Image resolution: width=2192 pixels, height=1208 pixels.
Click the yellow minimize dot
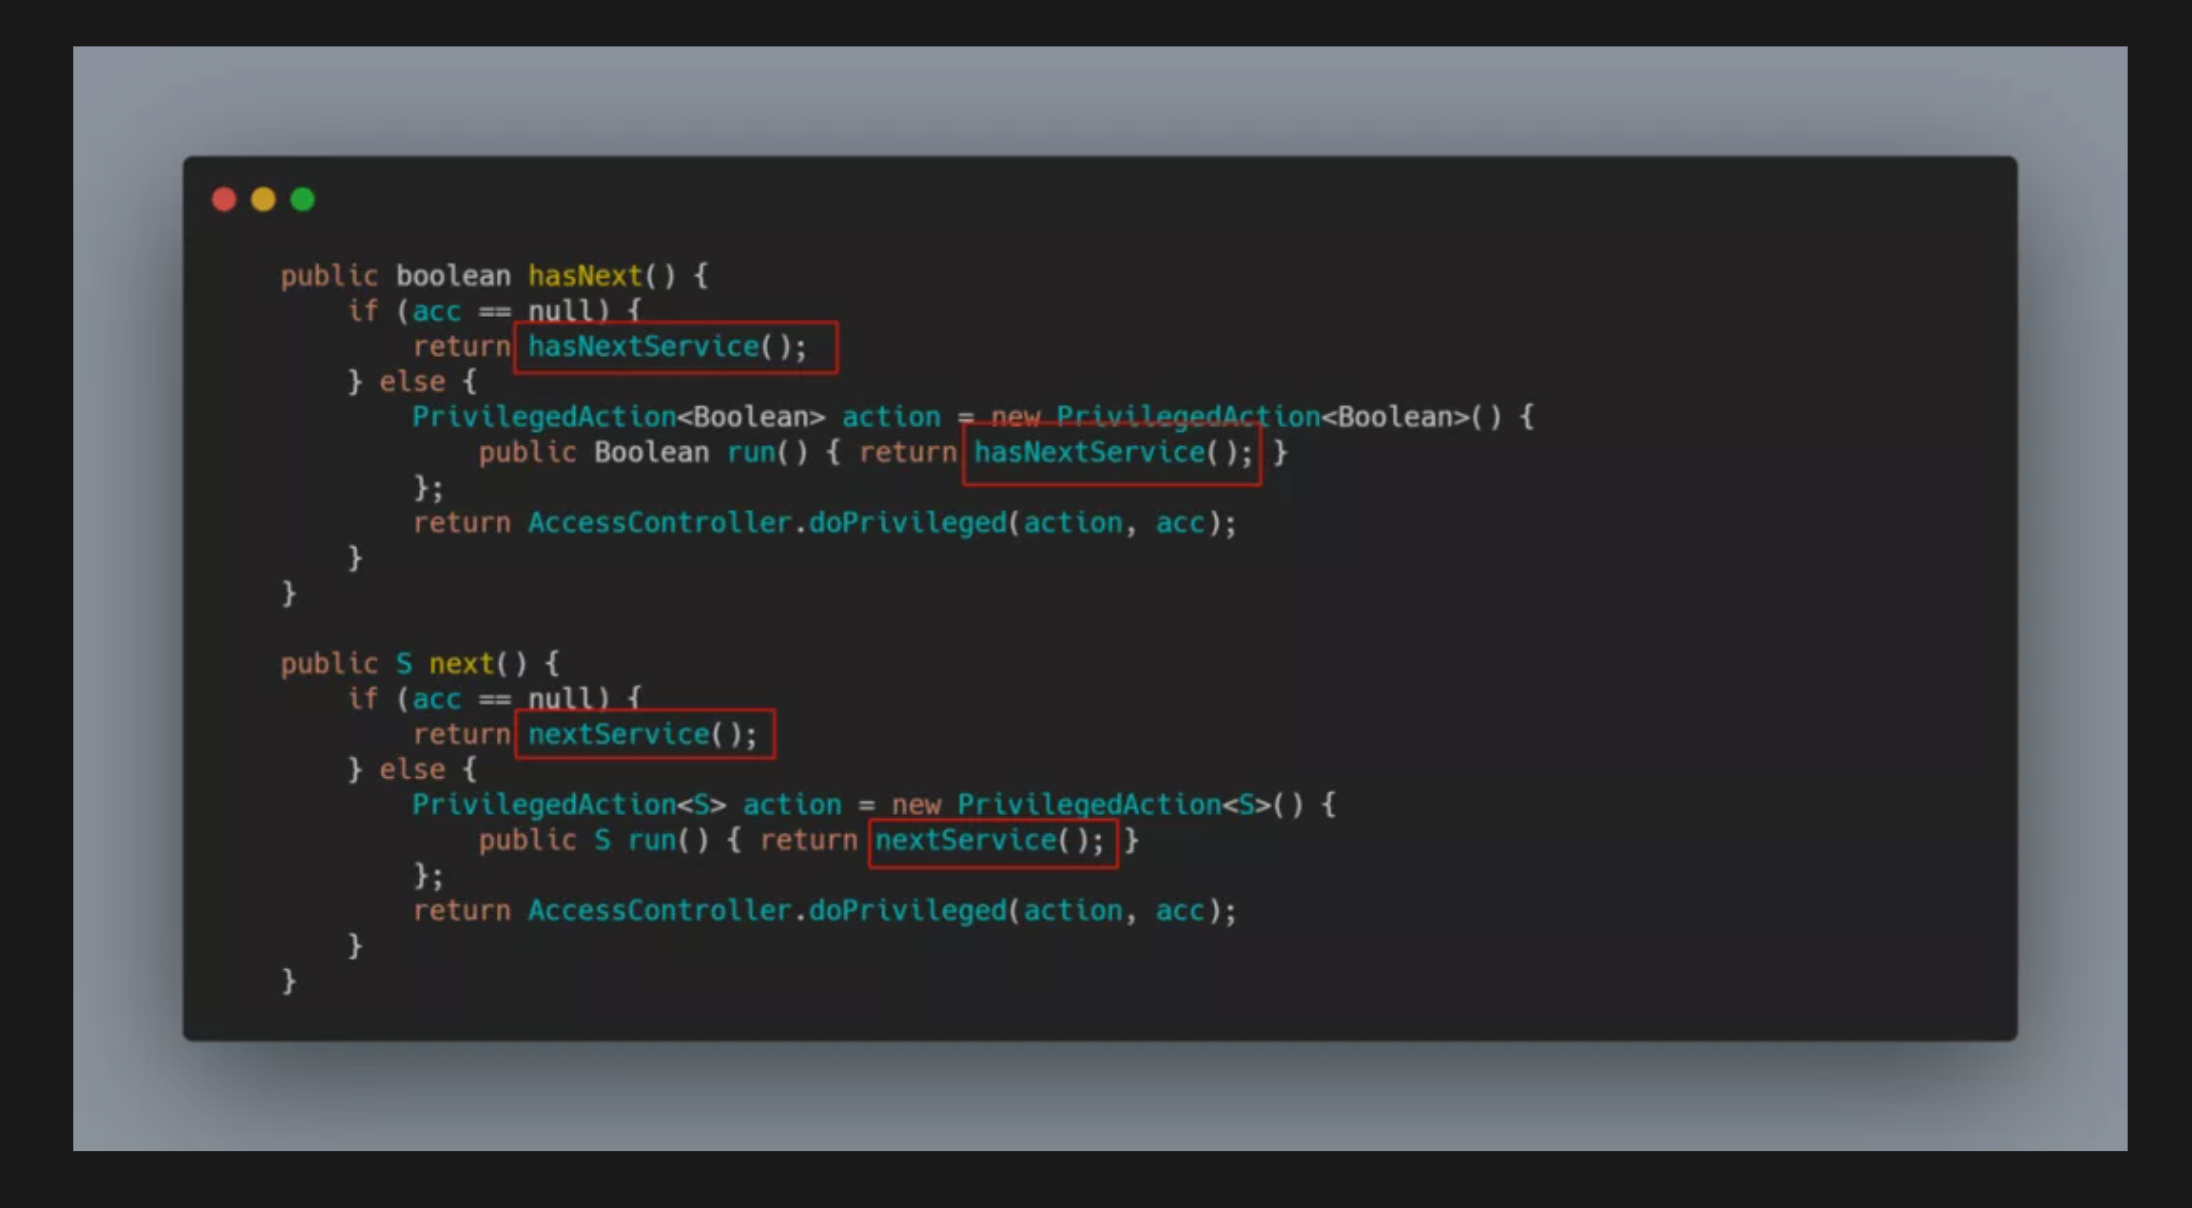263,200
